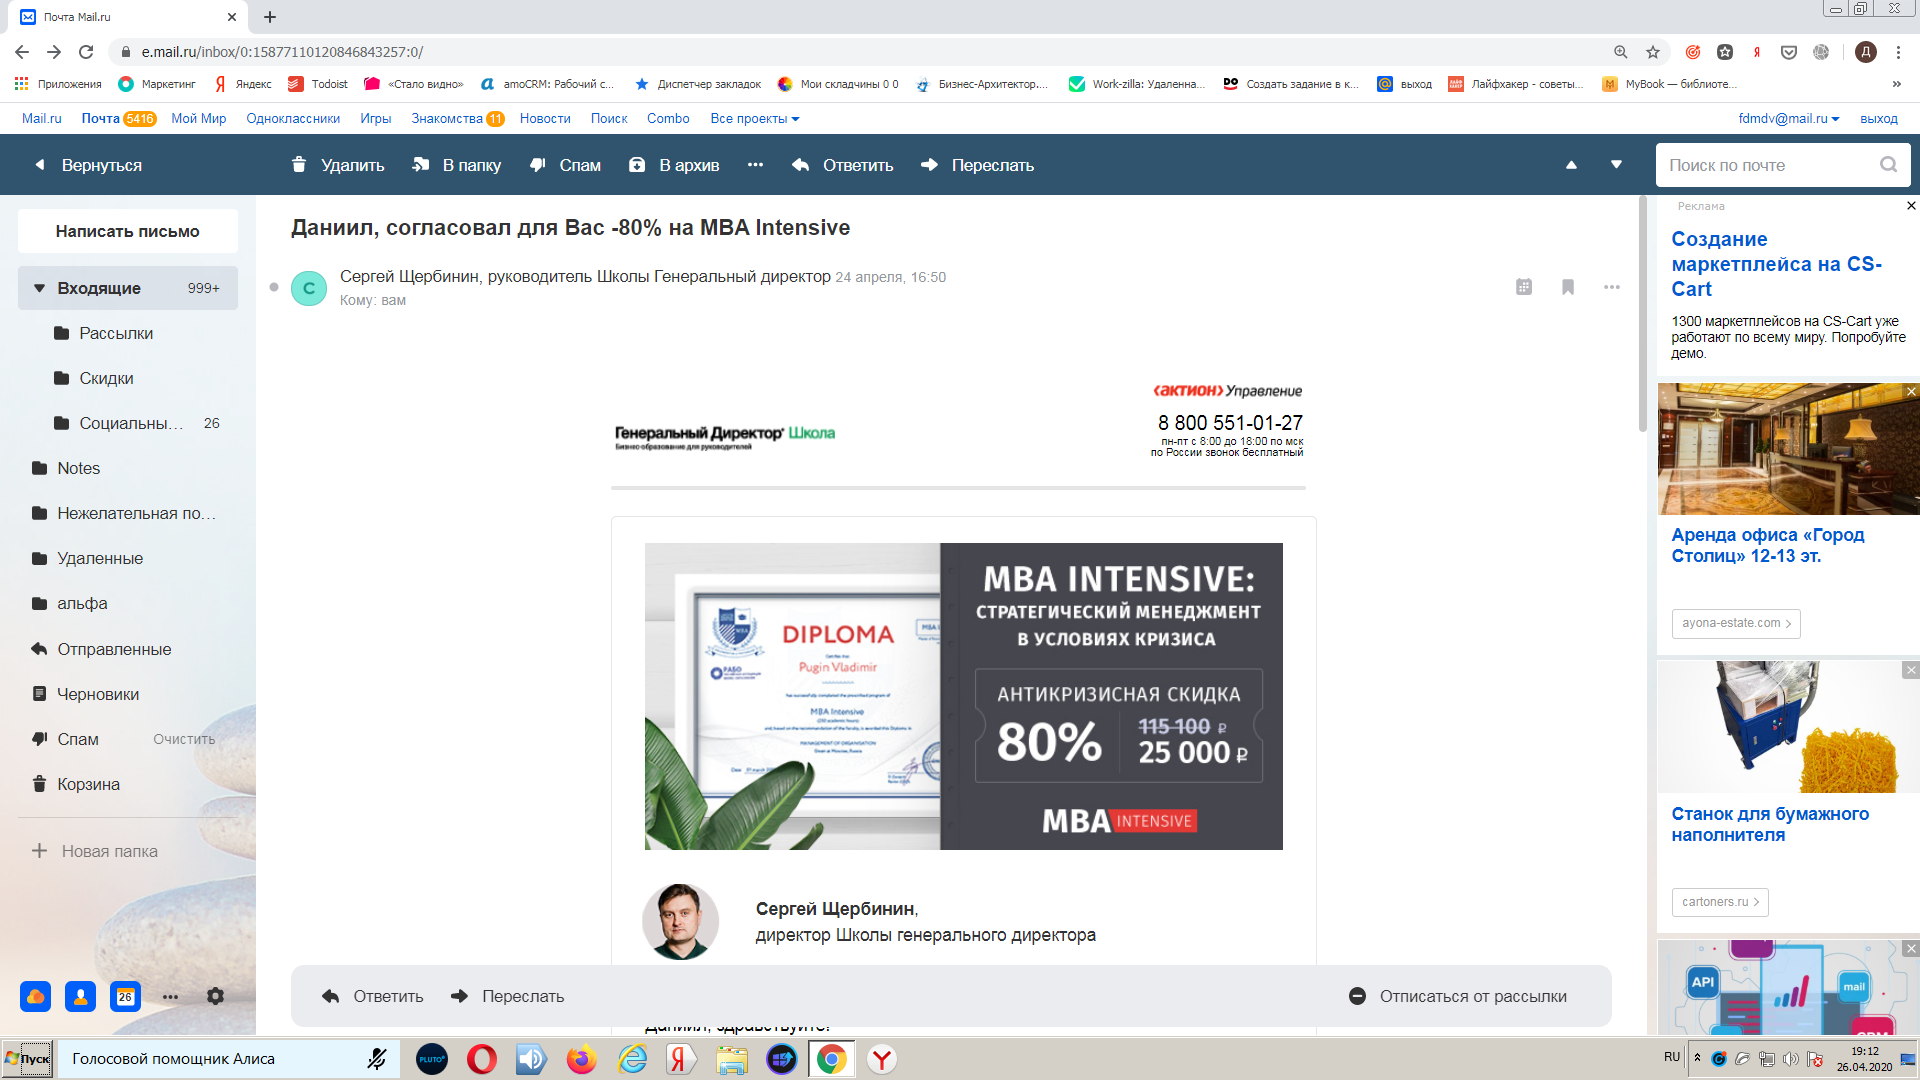The width and height of the screenshot is (1920, 1080).
Task: Click the ayona-estate.com ad button
Action: pos(1736,623)
